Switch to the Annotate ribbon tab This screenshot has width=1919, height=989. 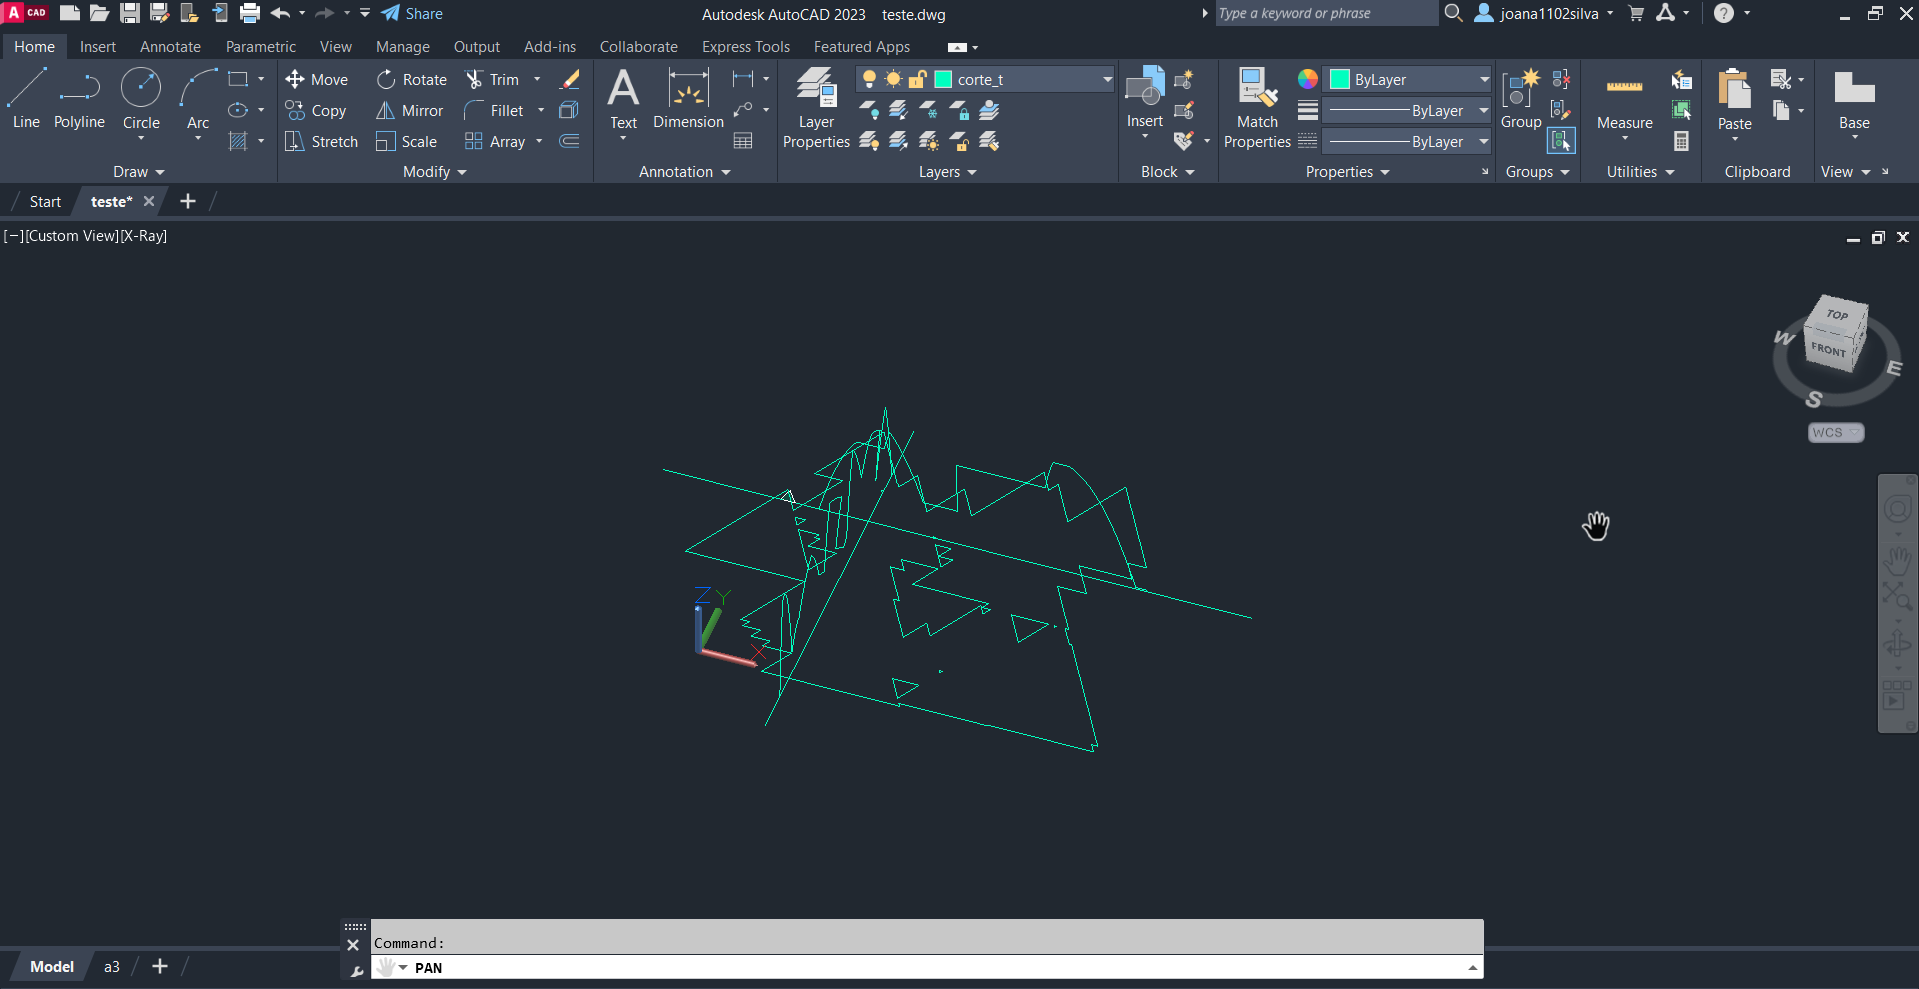click(170, 47)
